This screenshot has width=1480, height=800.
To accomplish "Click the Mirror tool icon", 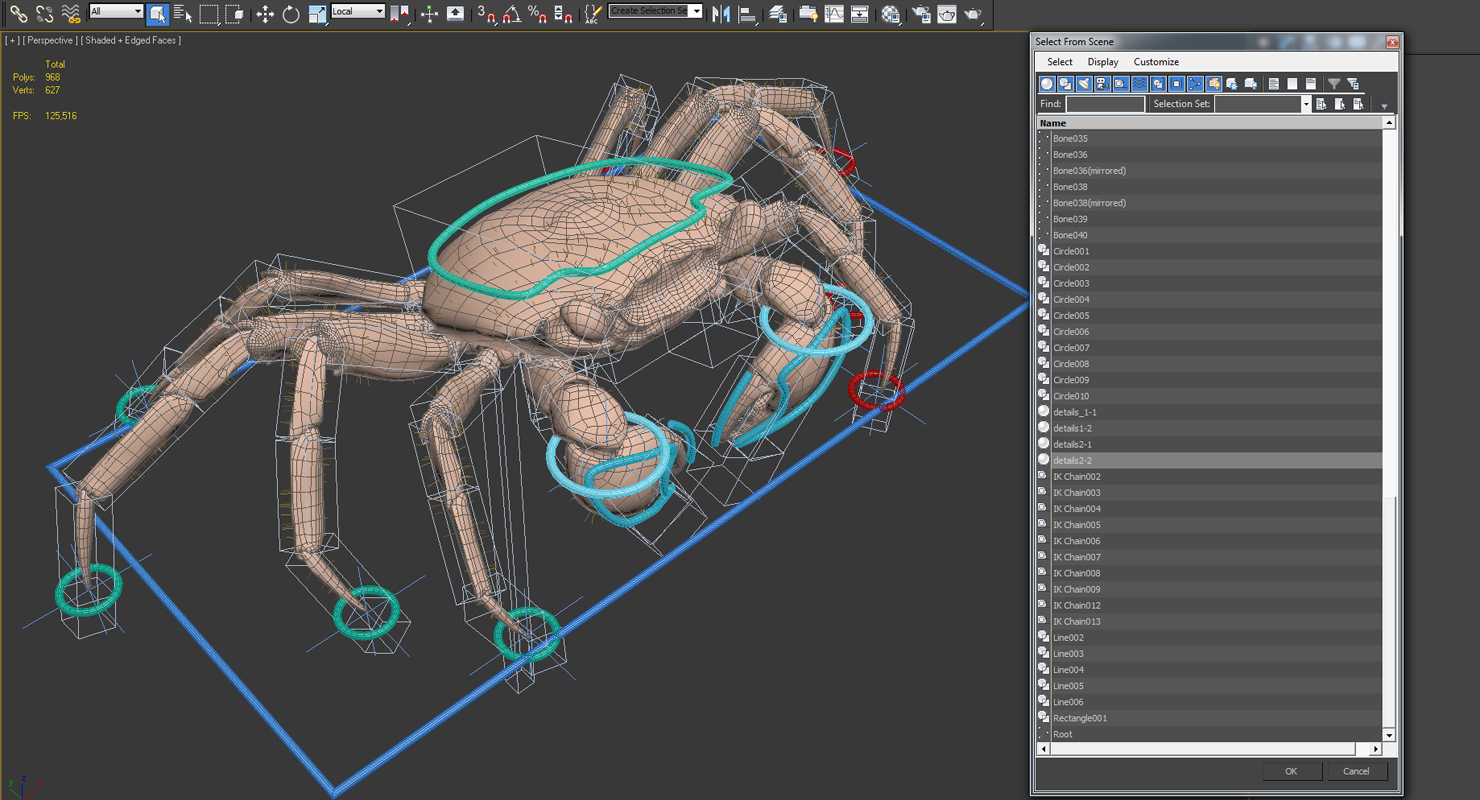I will (x=721, y=14).
